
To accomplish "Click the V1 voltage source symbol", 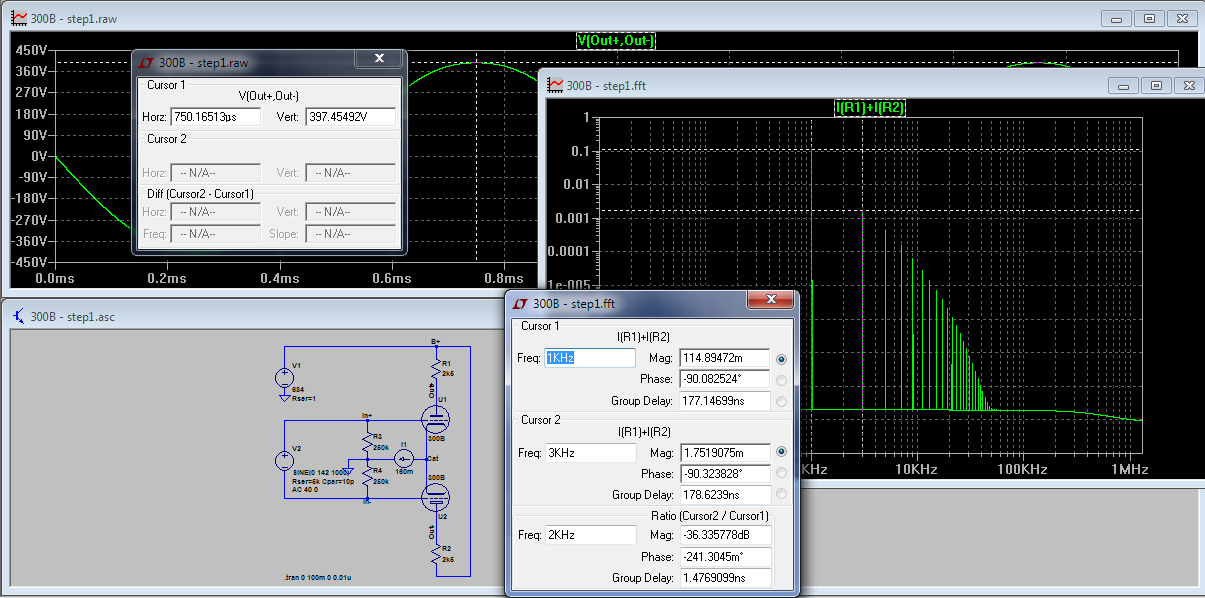I will pyautogui.click(x=284, y=379).
